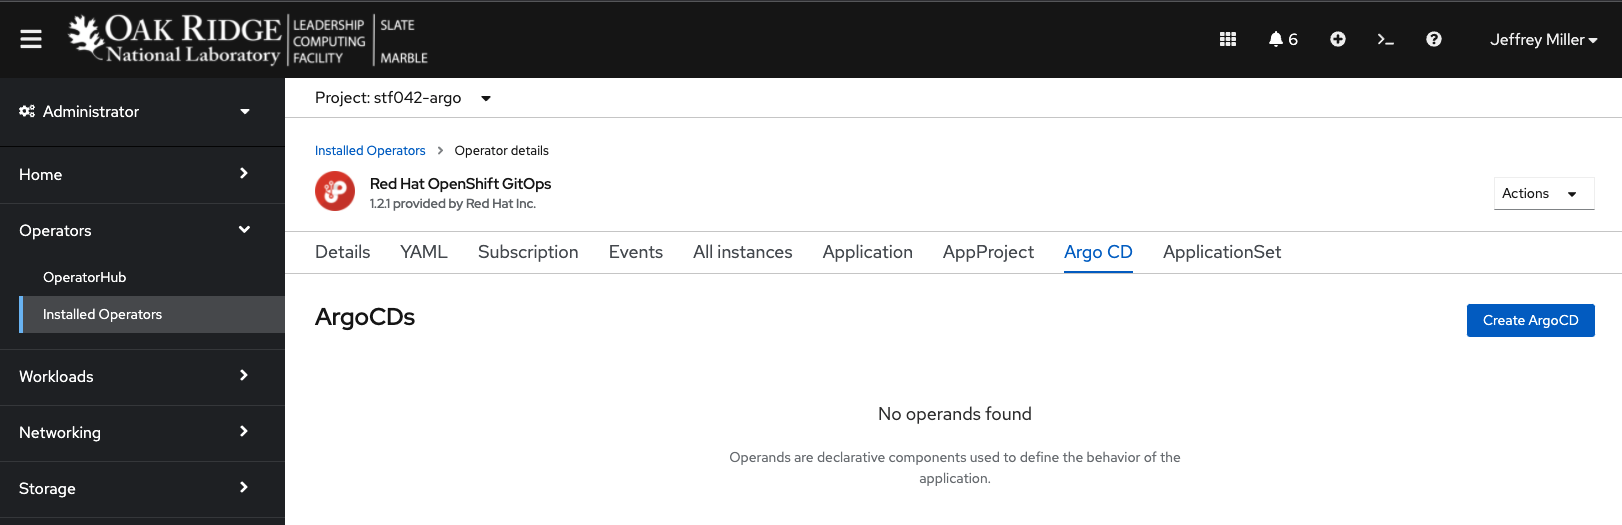Switch to the ApplicationSet tab
Image resolution: width=1622 pixels, height=525 pixels.
click(1221, 252)
